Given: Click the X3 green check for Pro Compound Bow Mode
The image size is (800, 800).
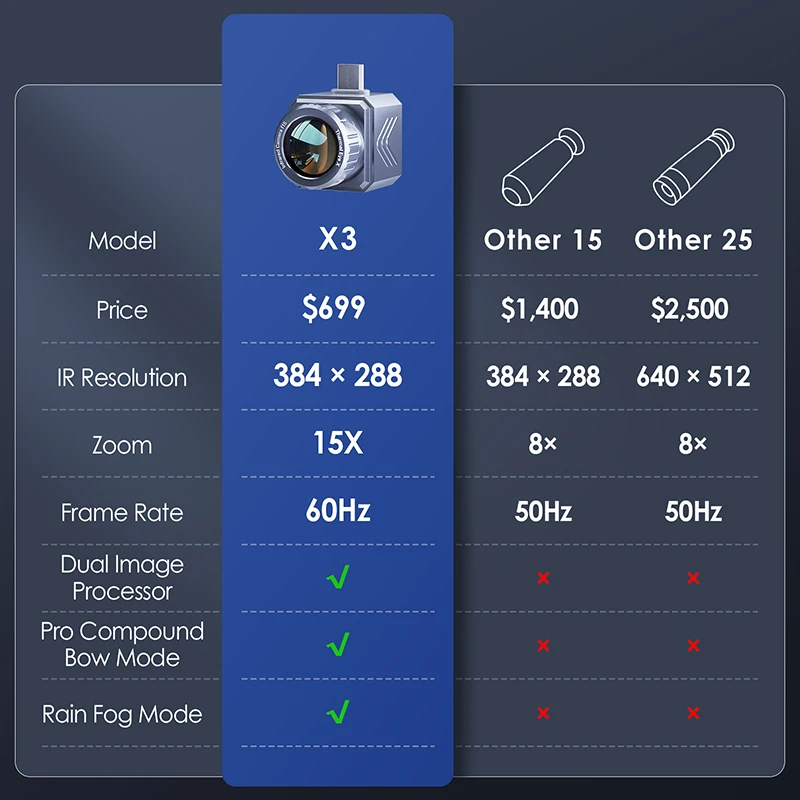Looking at the screenshot, I should (x=338, y=645).
